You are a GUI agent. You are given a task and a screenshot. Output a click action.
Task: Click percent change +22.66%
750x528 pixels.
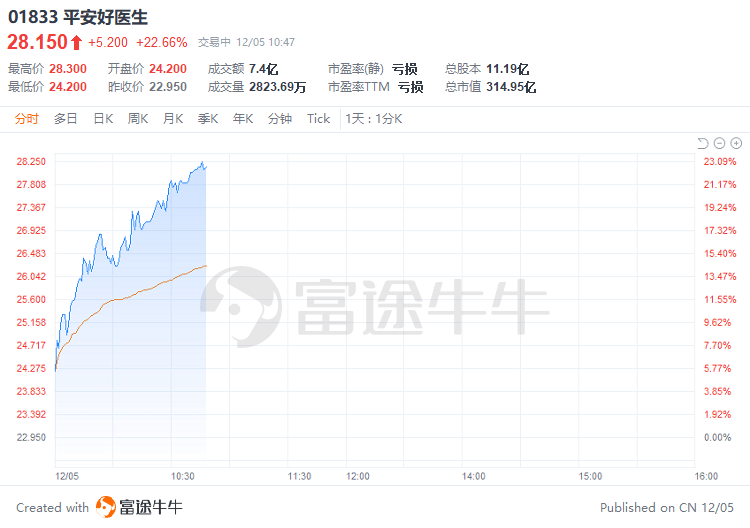(x=162, y=43)
